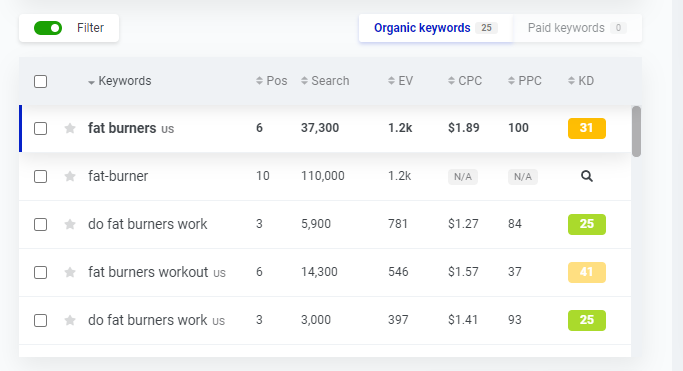Check the select-all checkbox in header
Image resolution: width=683 pixels, height=371 pixels.
(41, 81)
